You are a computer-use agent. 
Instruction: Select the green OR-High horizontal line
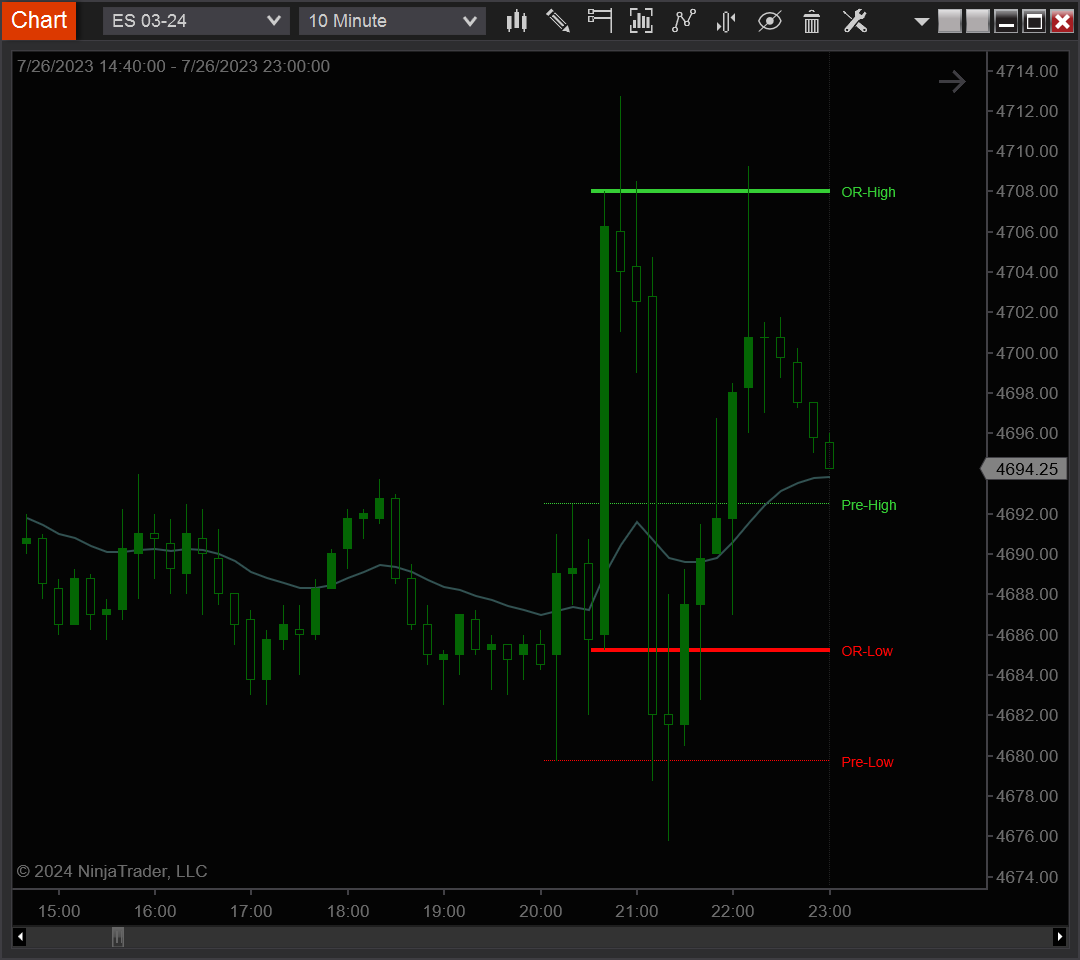click(710, 191)
